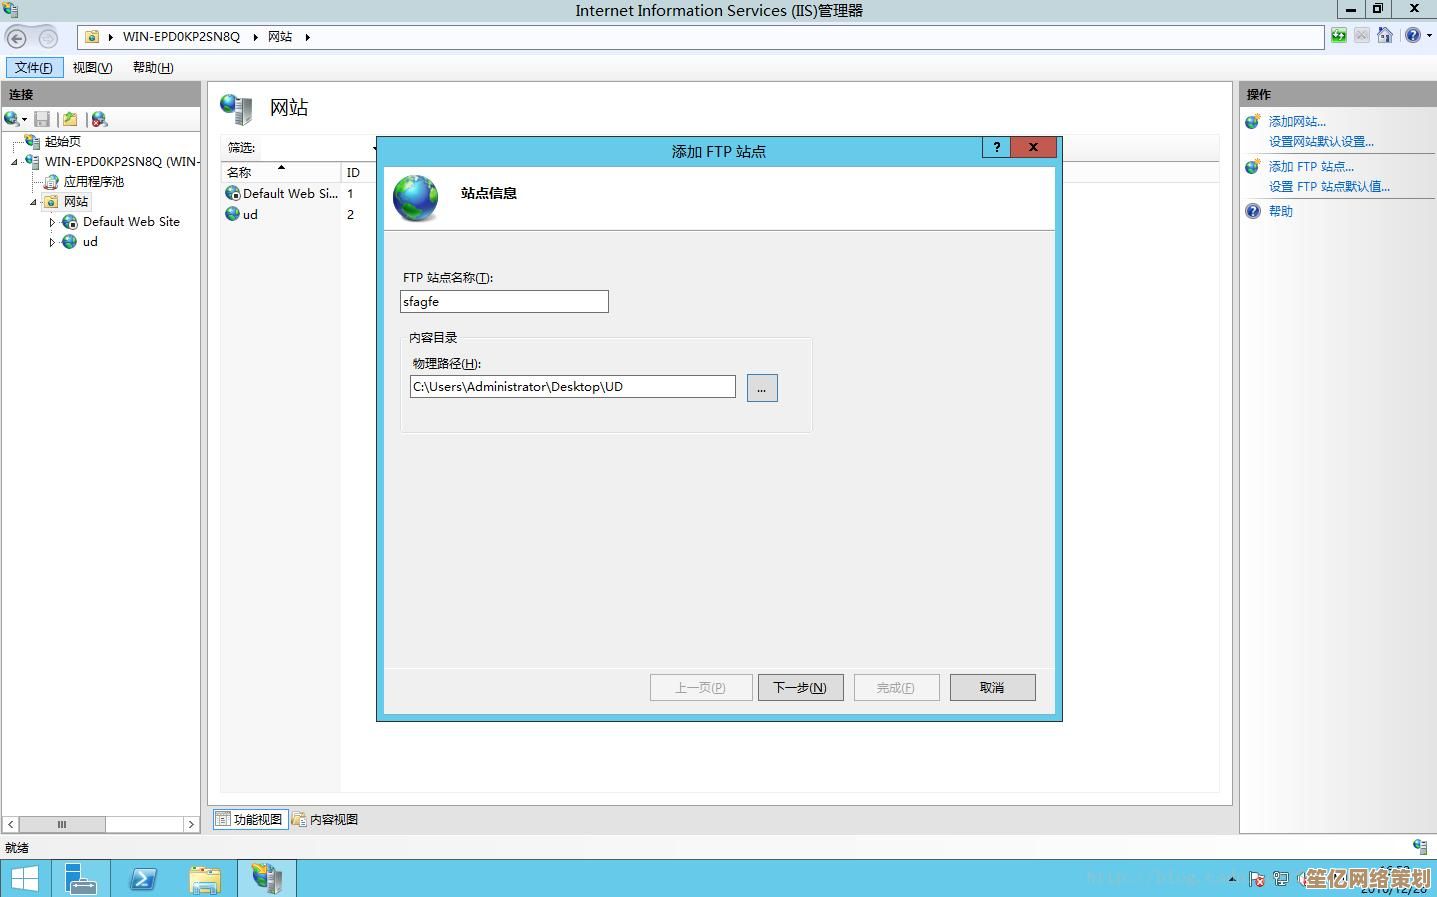
Task: Click the 完成(F) button
Action: click(896, 687)
